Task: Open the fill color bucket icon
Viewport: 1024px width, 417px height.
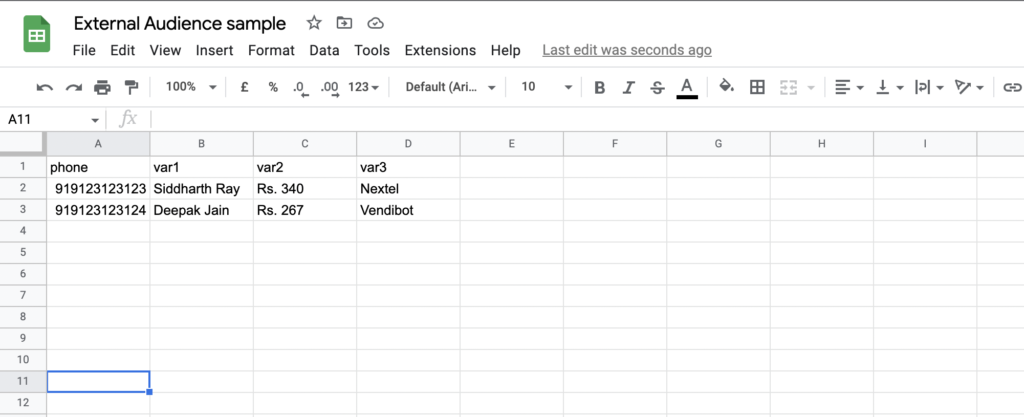Action: (726, 86)
